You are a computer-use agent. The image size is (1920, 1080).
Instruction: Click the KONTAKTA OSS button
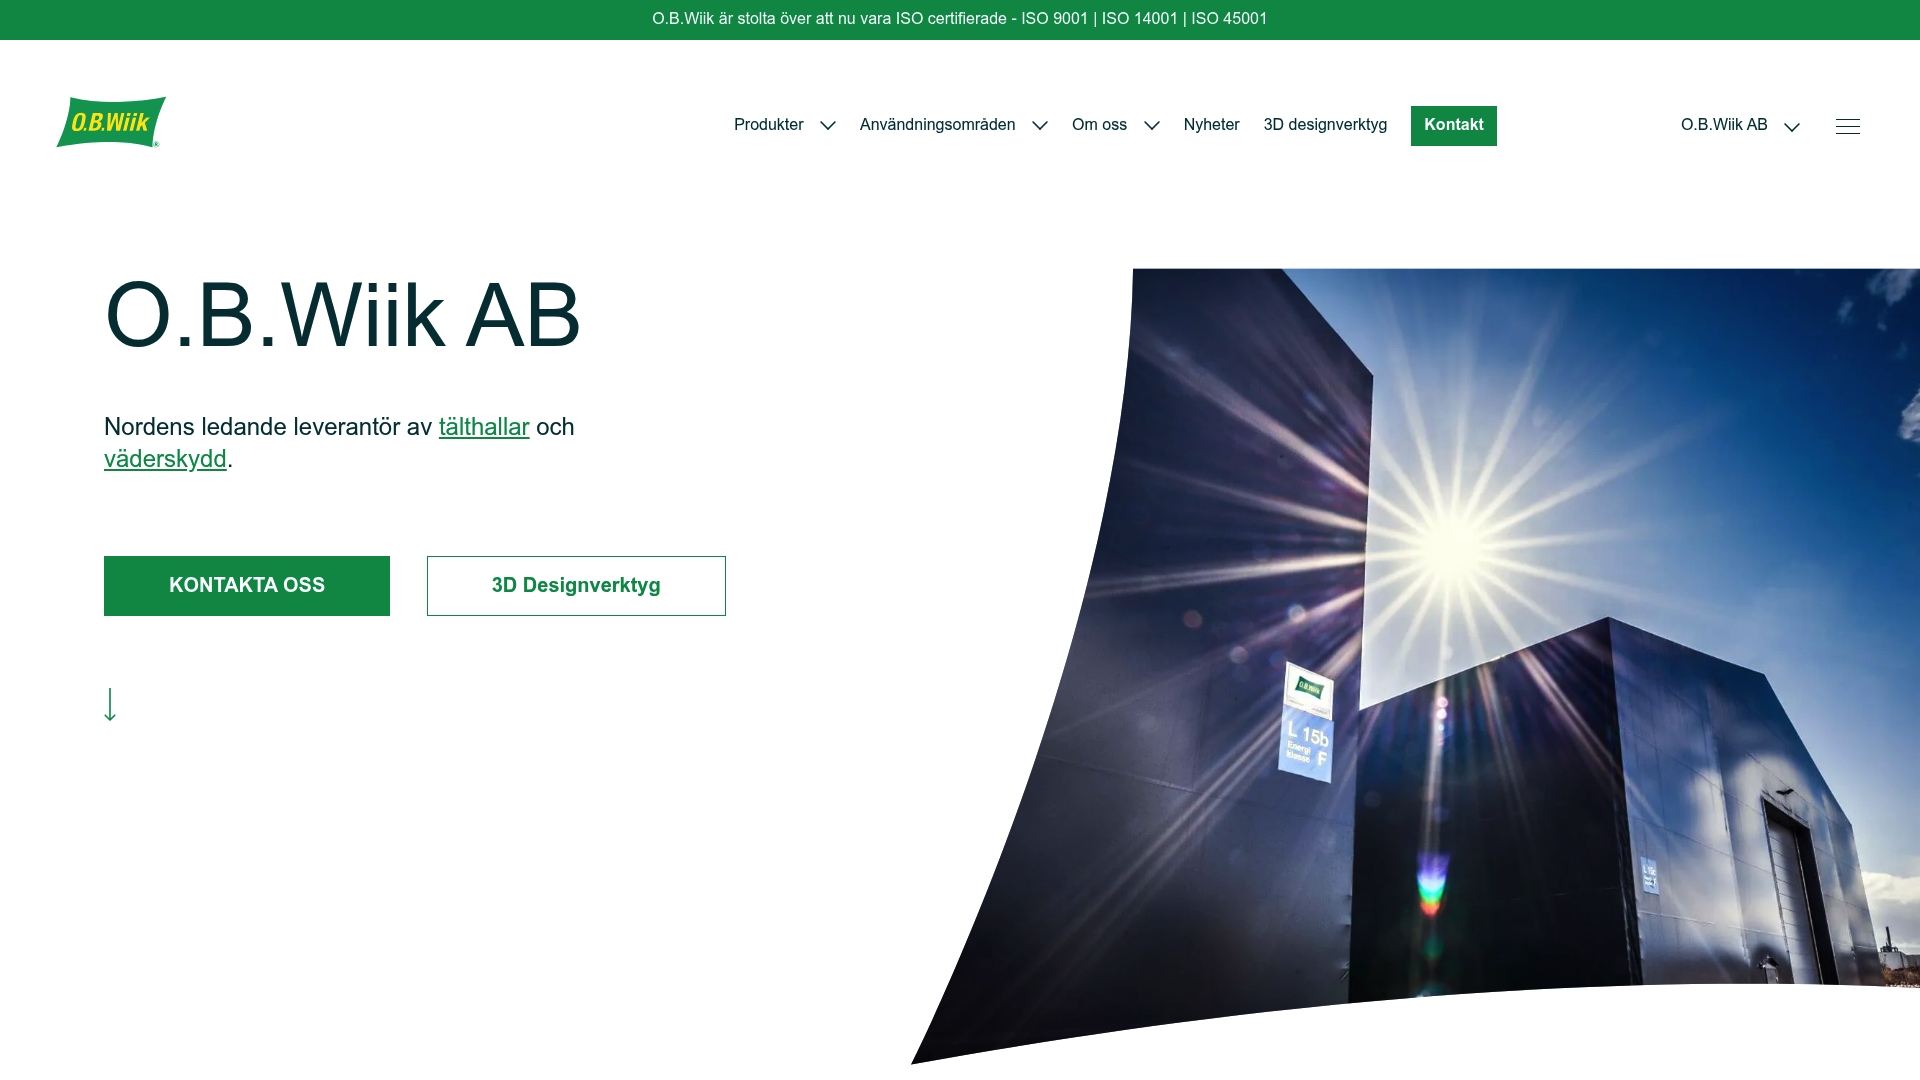tap(247, 586)
